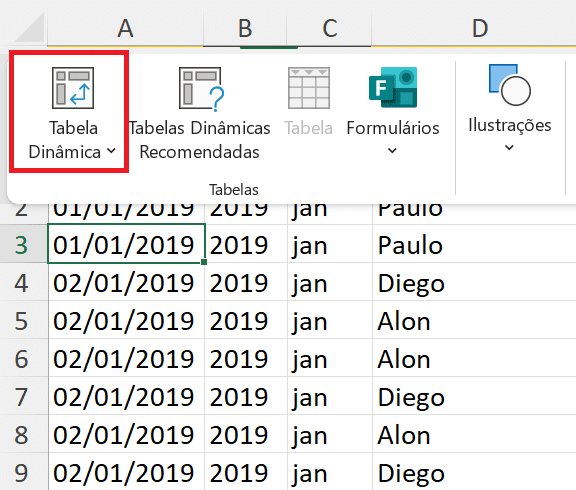Click cell D5 with Alon
Viewport: 576px width, 490px height.
click(474, 321)
